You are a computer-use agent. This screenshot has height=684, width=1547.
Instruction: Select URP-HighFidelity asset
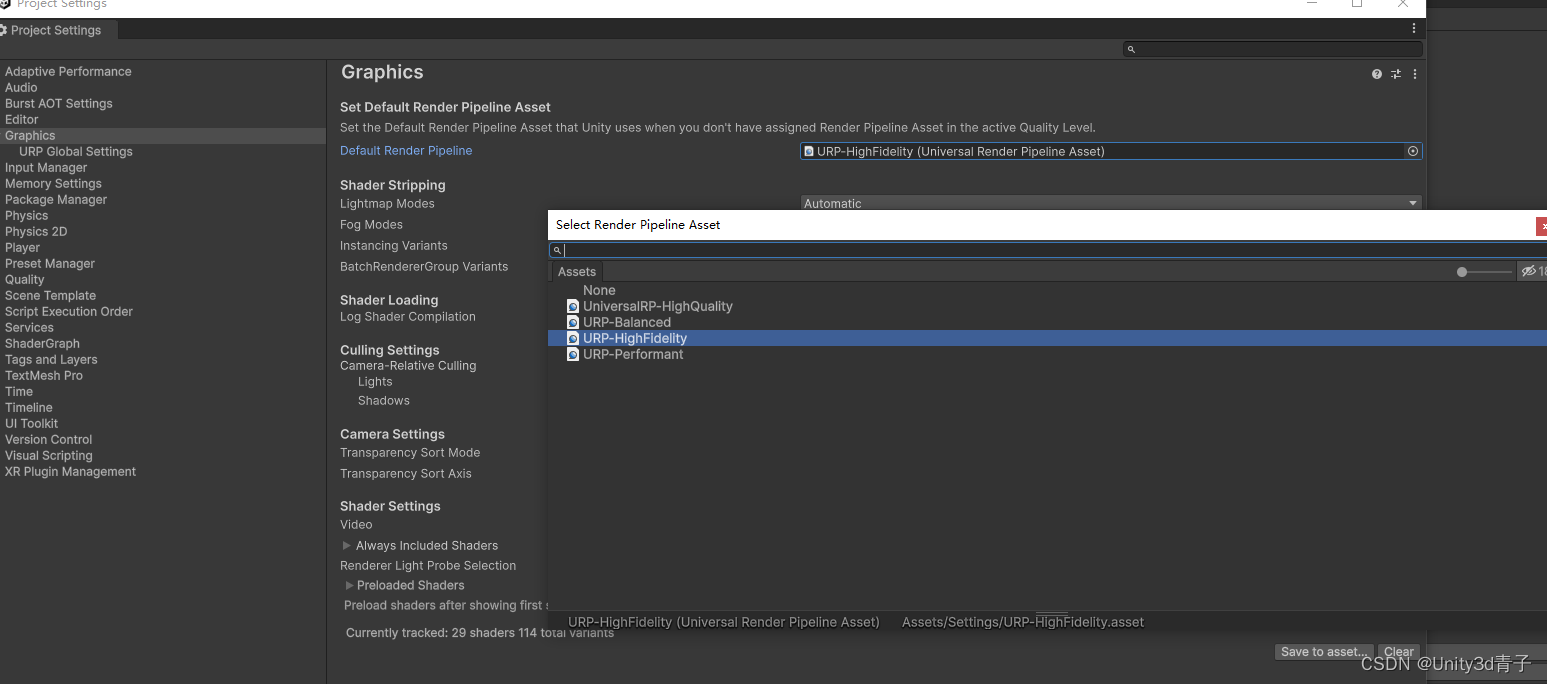pyautogui.click(x=635, y=338)
